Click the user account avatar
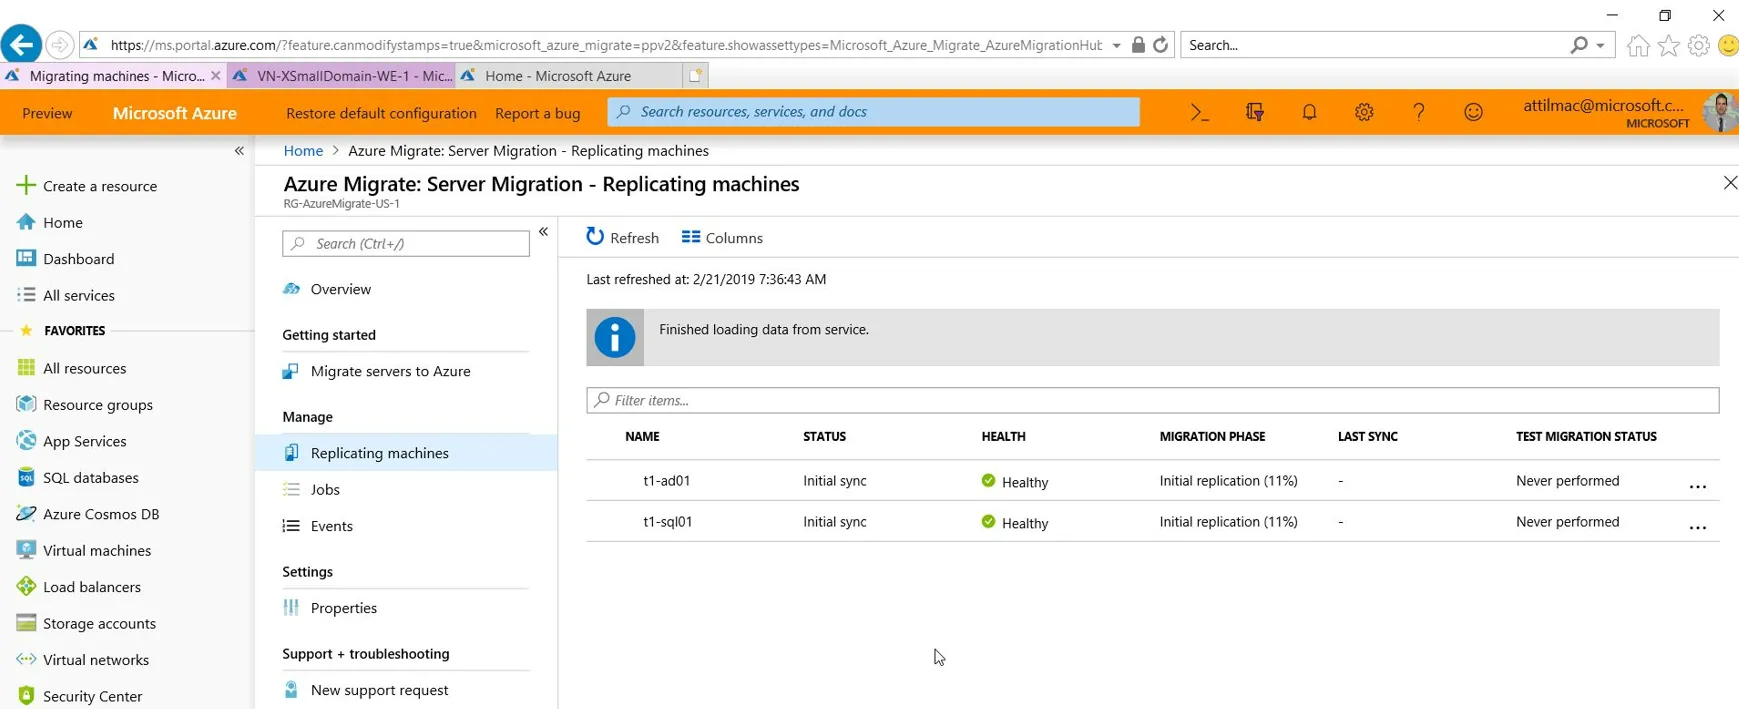 click(1720, 113)
